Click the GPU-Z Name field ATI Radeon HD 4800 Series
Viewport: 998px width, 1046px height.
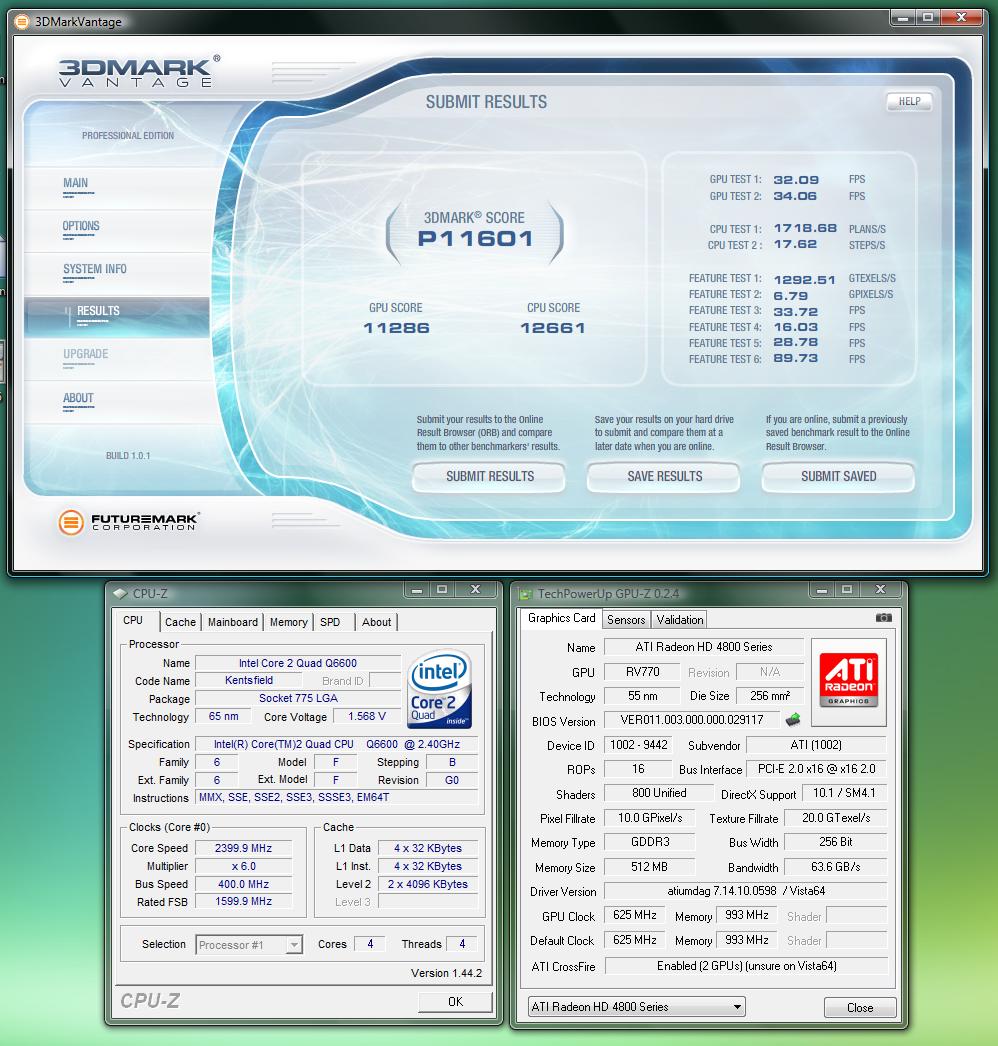click(704, 647)
